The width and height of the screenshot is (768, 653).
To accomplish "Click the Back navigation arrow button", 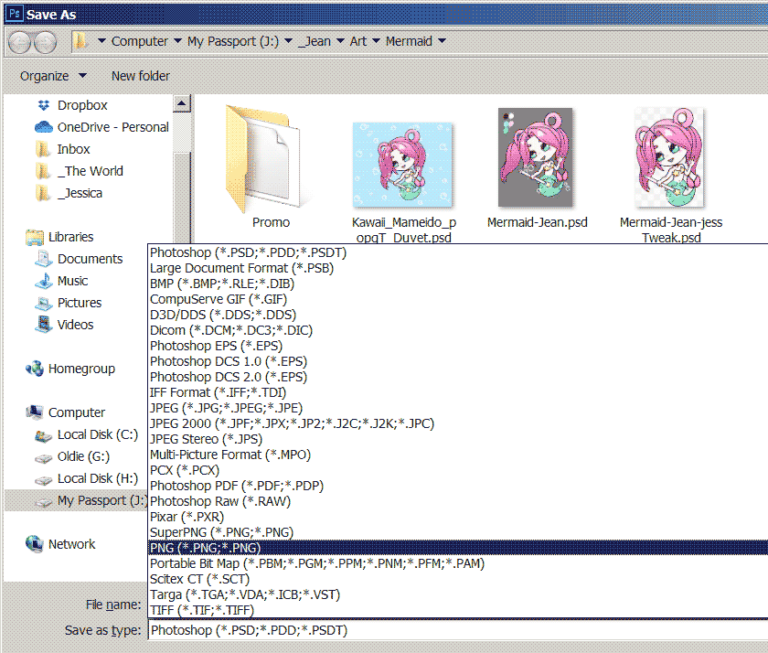I will [x=20, y=43].
